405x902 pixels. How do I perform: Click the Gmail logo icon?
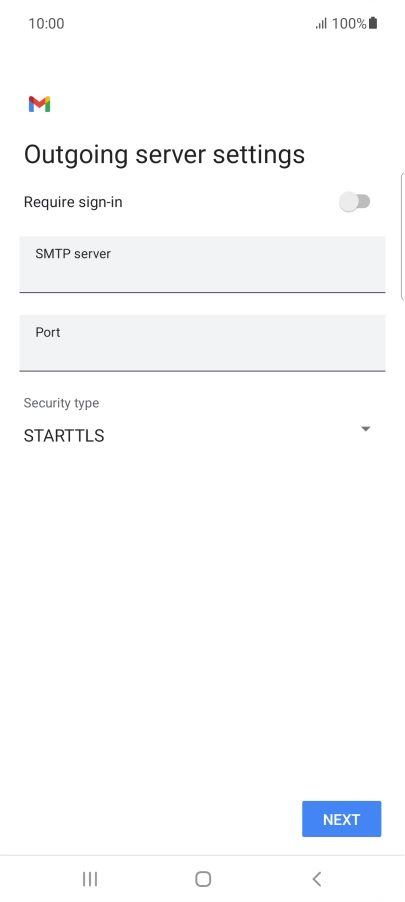tap(39, 104)
